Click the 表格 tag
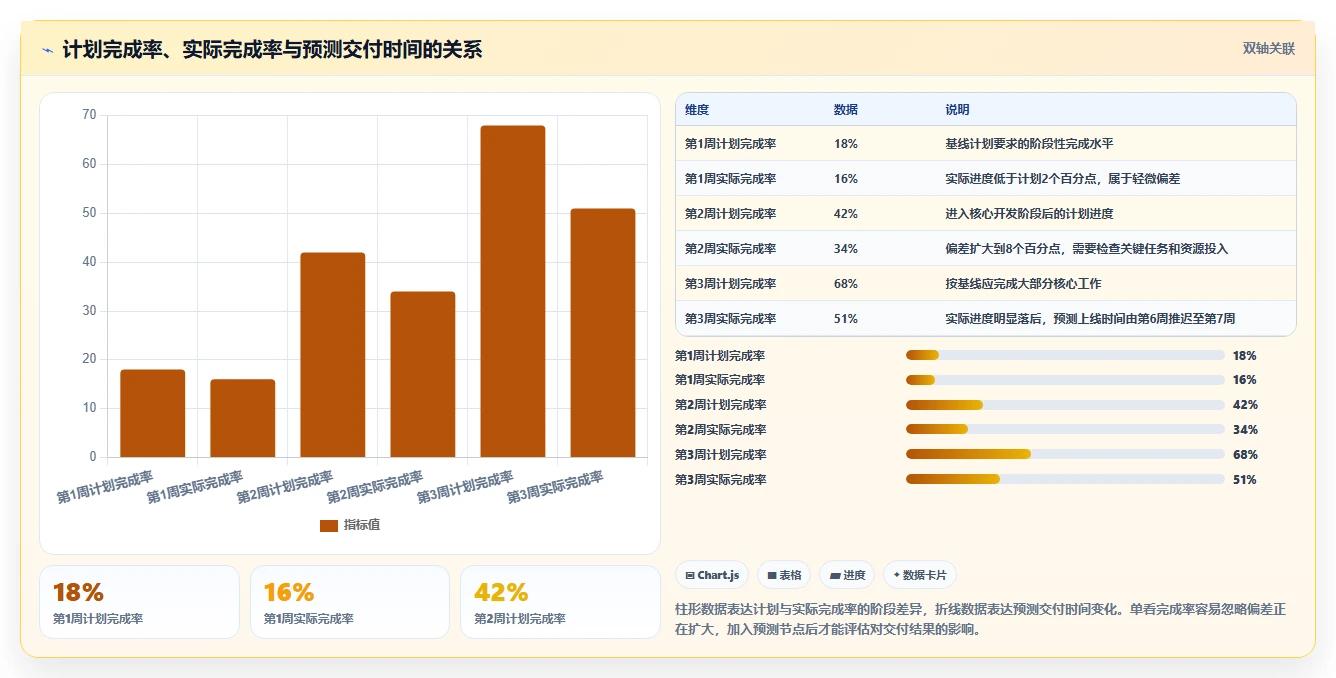This screenshot has height=678, width=1336. pyautogui.click(x=784, y=575)
